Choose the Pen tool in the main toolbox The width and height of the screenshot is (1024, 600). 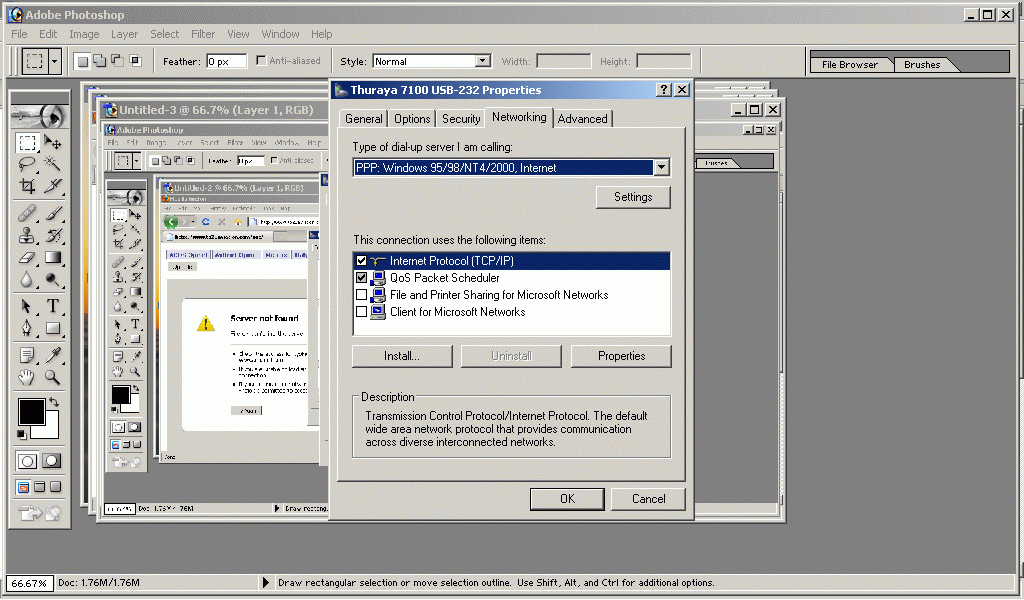[x=27, y=328]
